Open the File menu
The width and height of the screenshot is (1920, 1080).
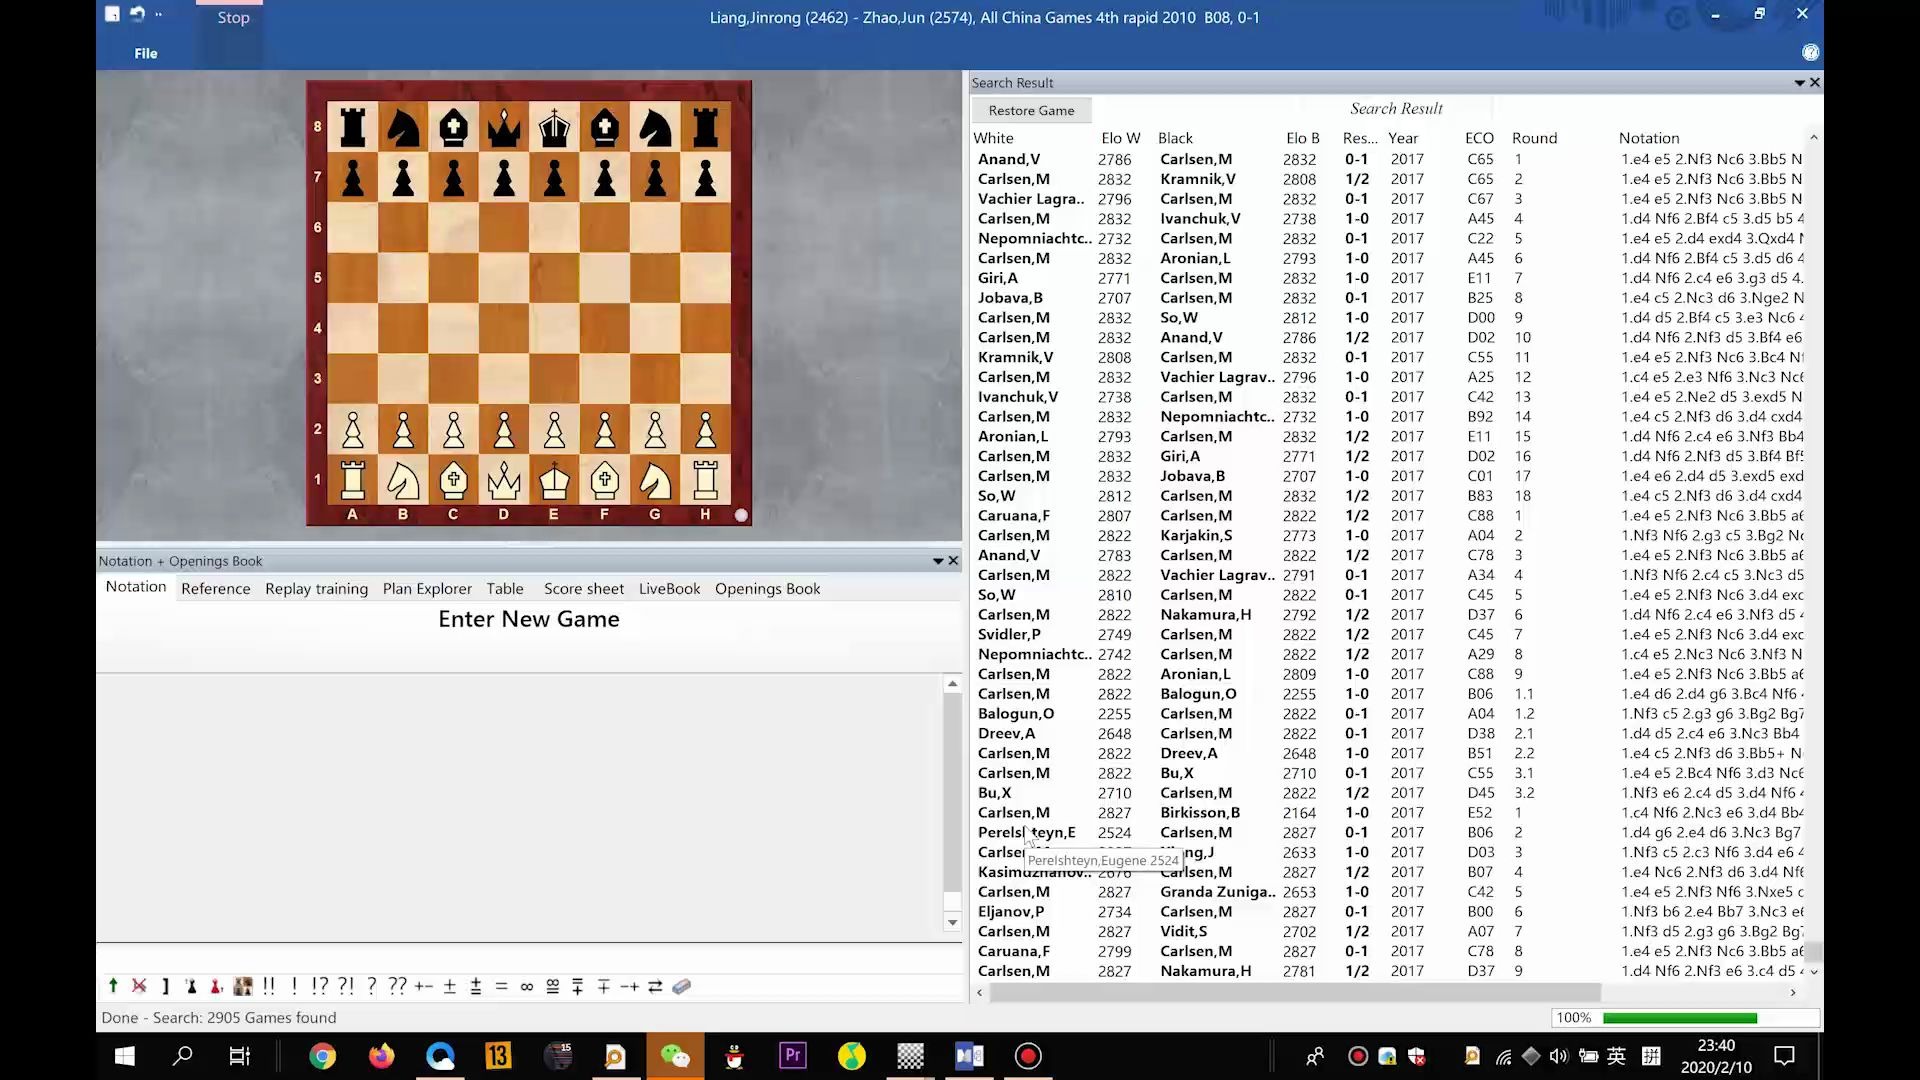click(x=146, y=54)
